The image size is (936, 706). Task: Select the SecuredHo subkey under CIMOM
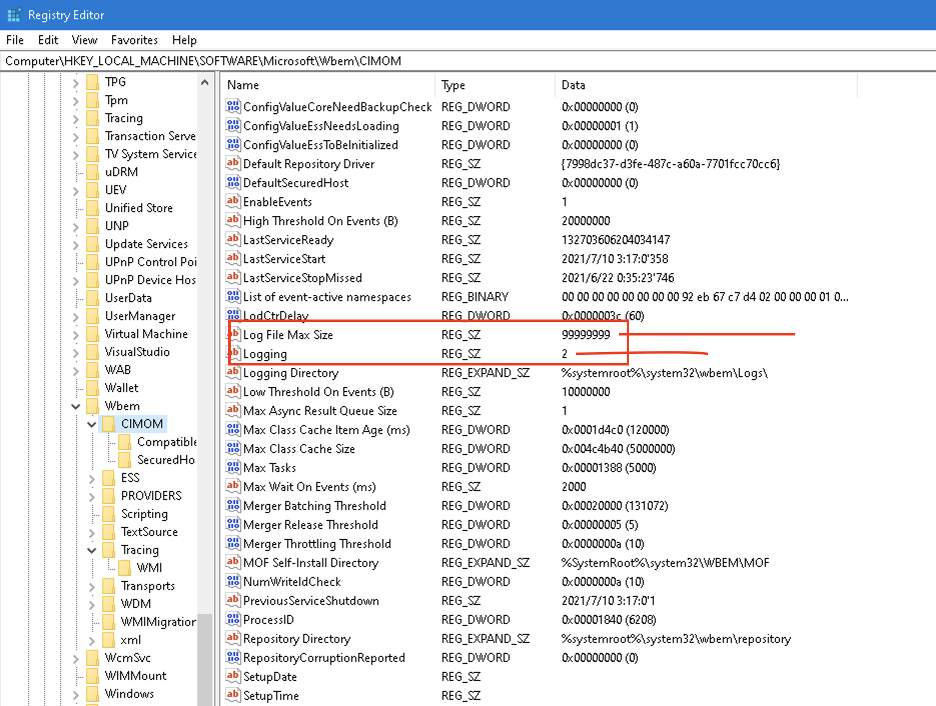(x=166, y=460)
